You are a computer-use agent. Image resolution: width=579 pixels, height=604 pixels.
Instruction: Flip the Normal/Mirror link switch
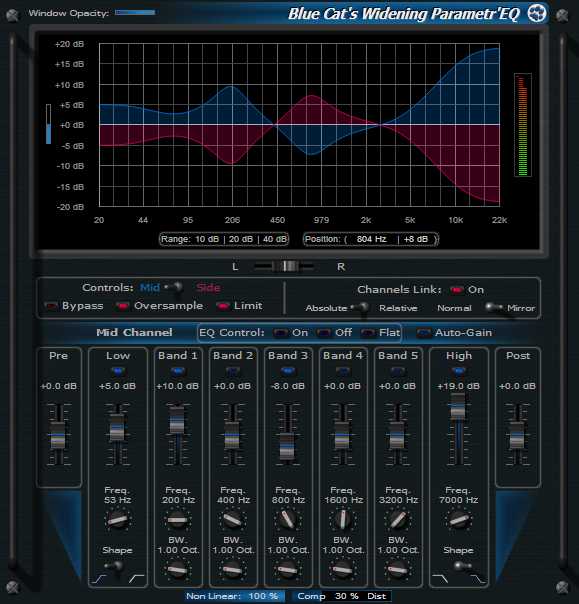click(493, 307)
